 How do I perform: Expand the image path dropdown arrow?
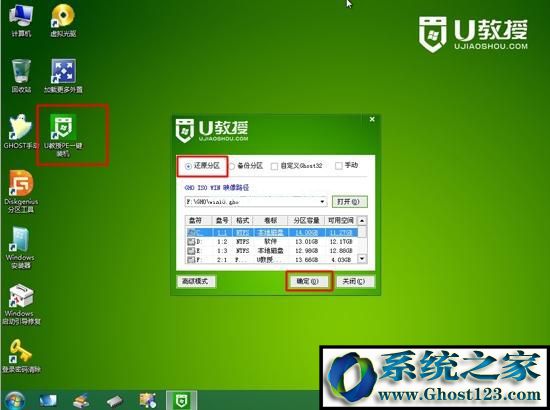pos(322,202)
